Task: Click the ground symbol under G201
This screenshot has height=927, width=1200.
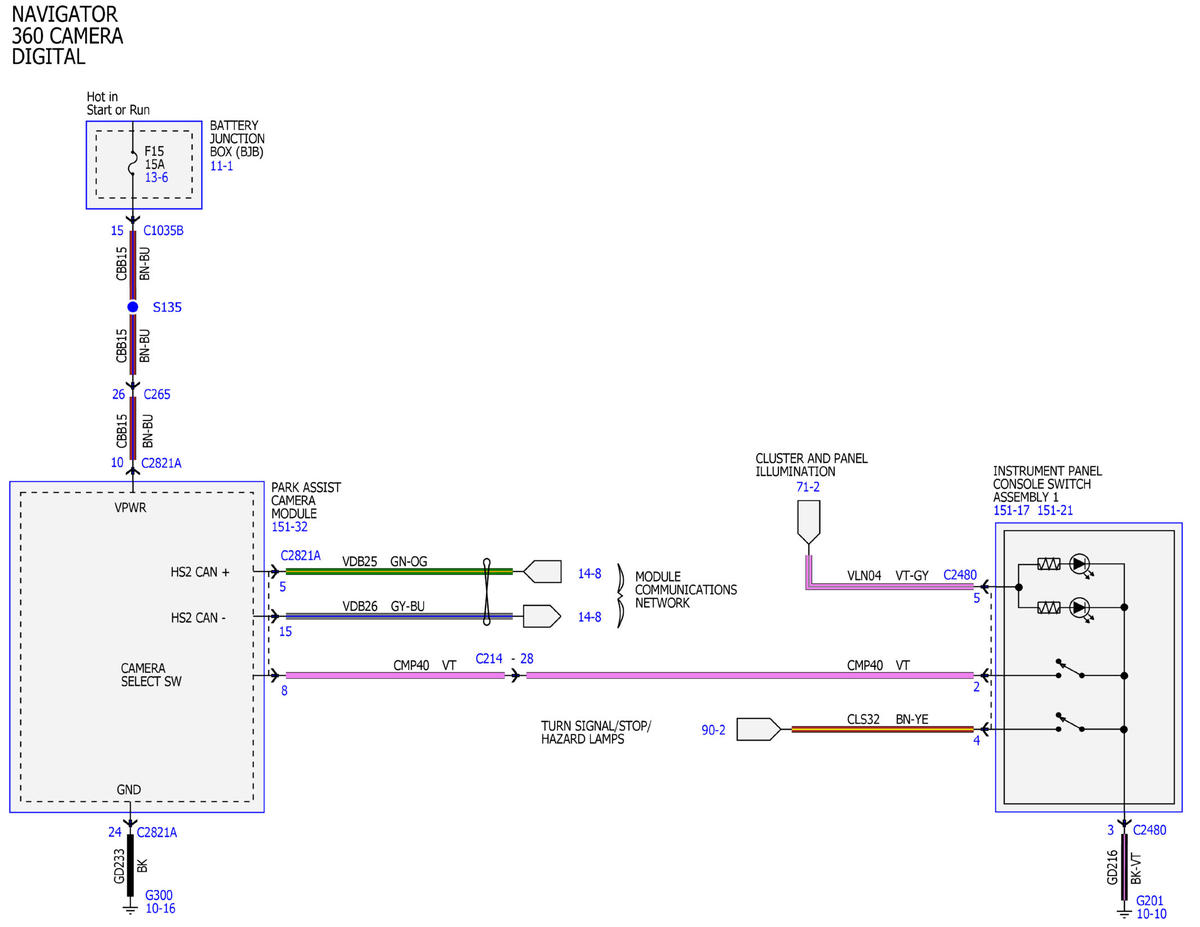Action: pyautogui.click(x=1124, y=913)
